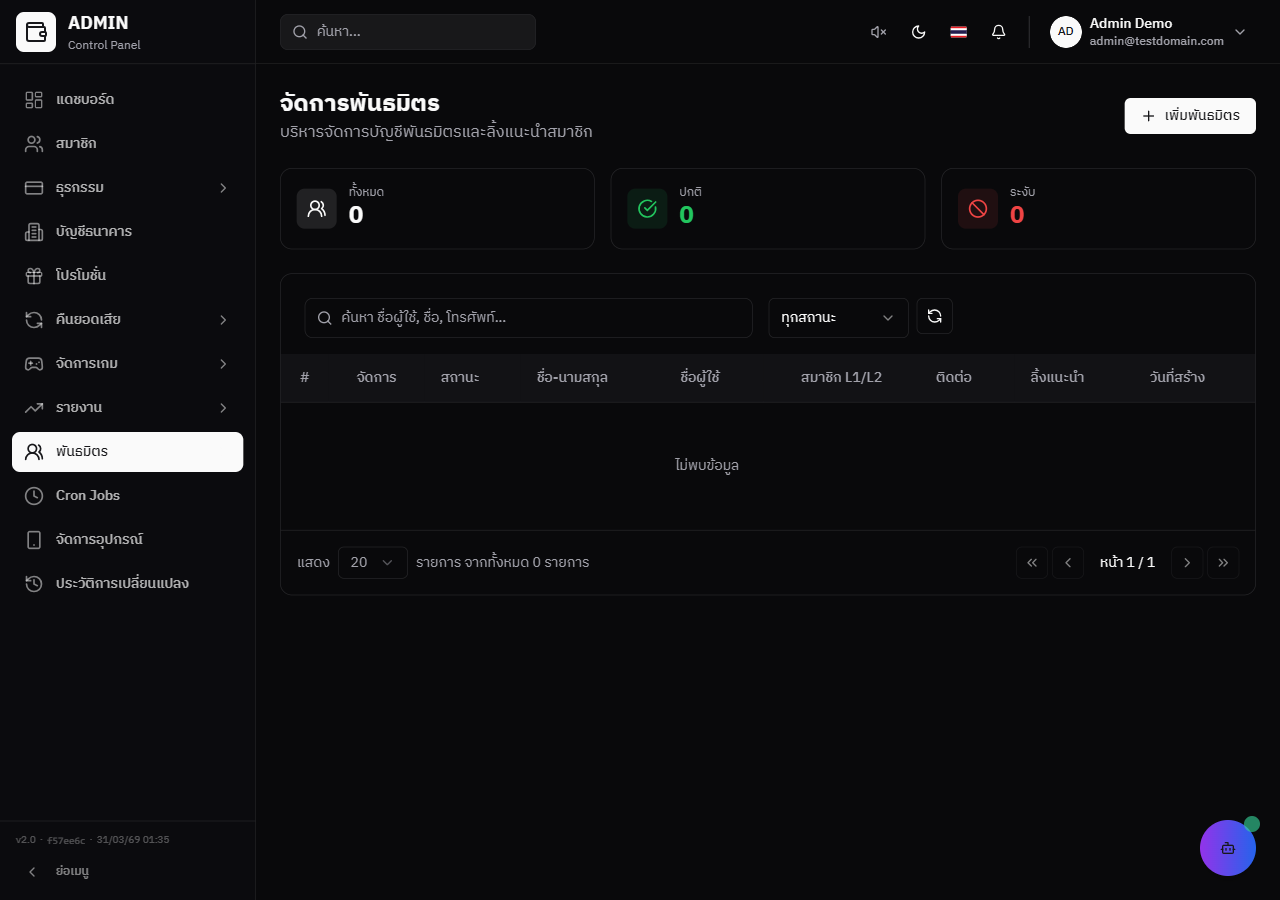This screenshot has height=900, width=1280.
Task: Click the history icon beside ประวัติการเปลี่ยนแปลง
Action: 34,584
